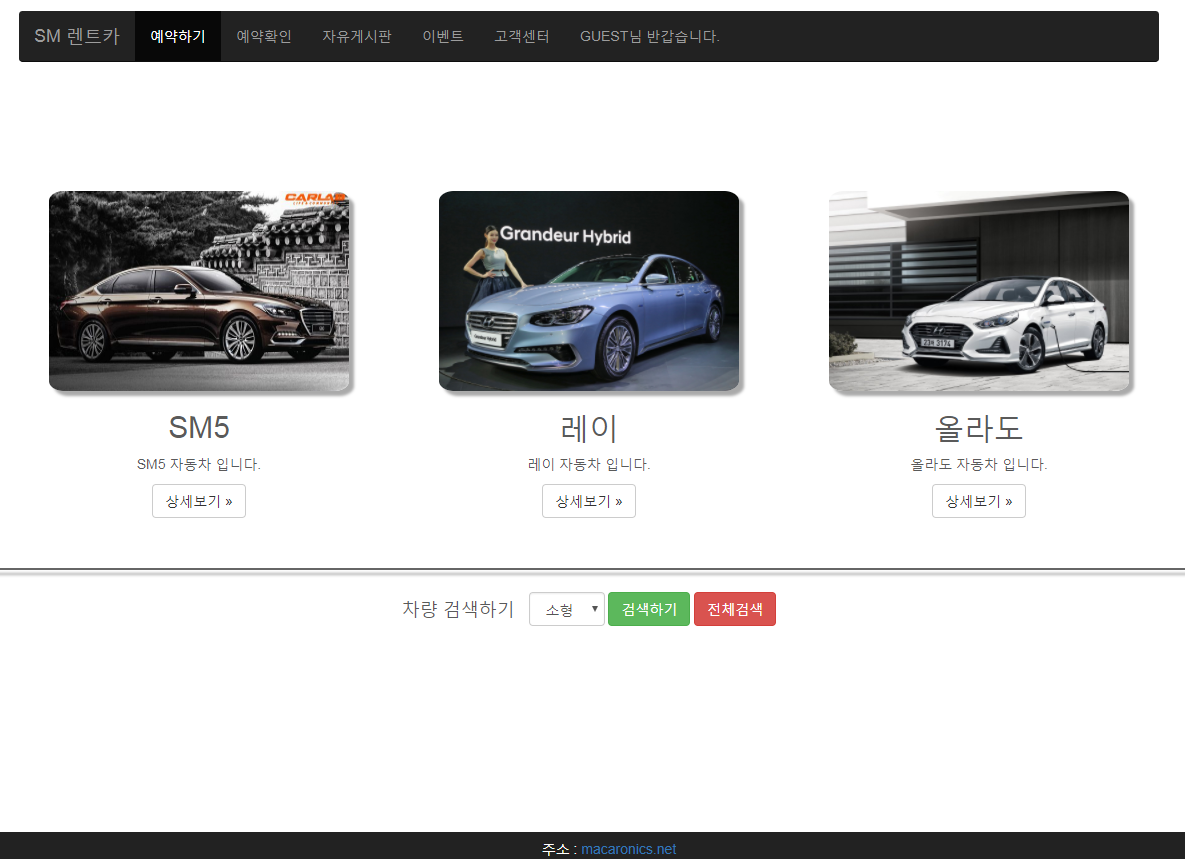This screenshot has width=1185, height=859.
Task: Click the blue Grandeur Hybrid car image
Action: click(x=589, y=291)
